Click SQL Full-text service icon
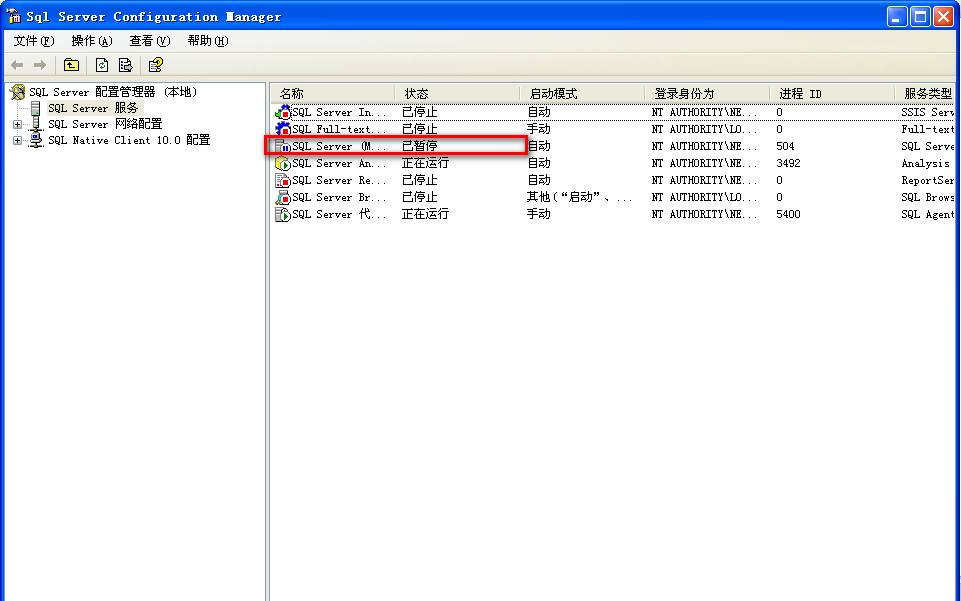The width and height of the screenshot is (961, 601). click(x=283, y=129)
